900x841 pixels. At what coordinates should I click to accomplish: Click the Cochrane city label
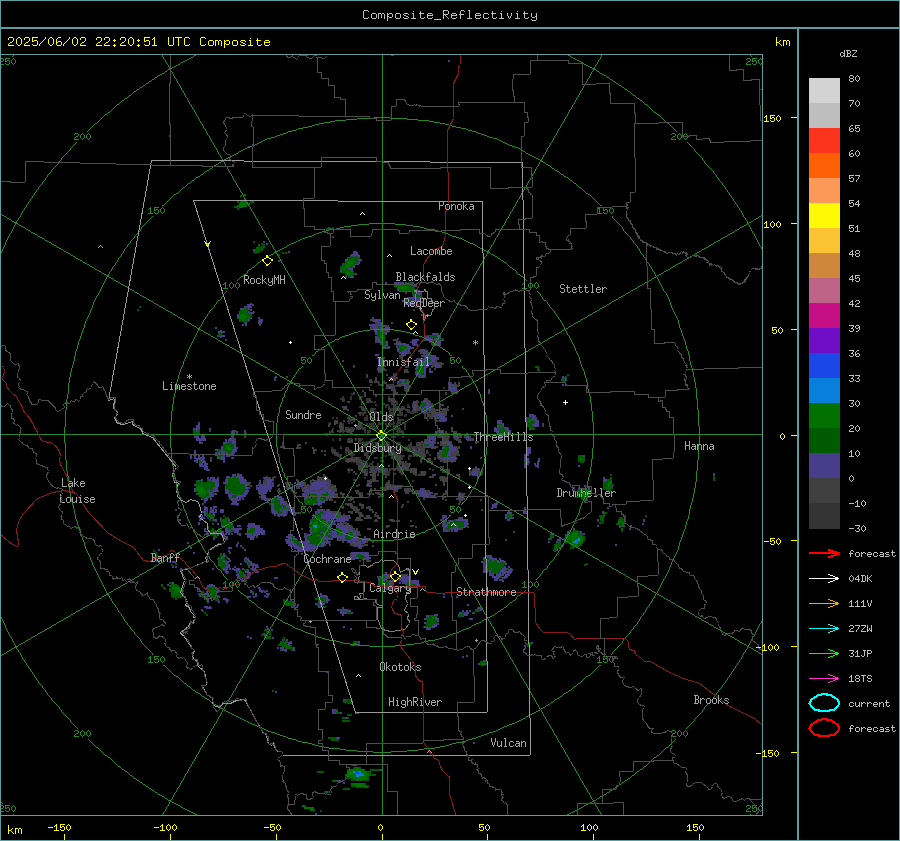click(x=327, y=559)
